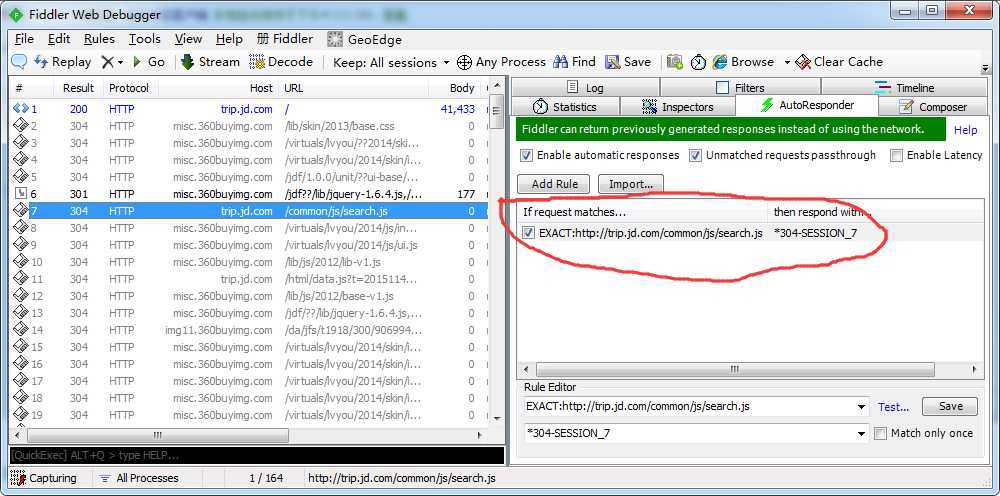Toggle Stream mode in toolbar
The image size is (1000, 496).
[210, 62]
